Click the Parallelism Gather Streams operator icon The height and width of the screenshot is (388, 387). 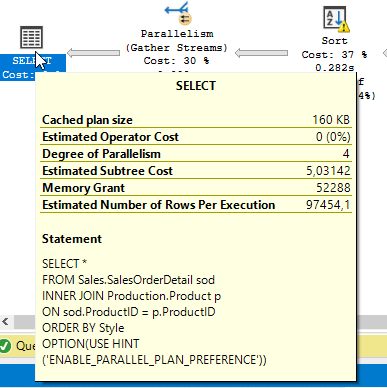pos(178,13)
